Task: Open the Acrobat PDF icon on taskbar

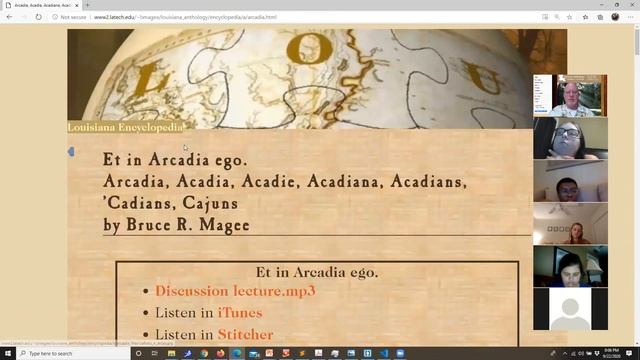Action: click(x=319, y=353)
